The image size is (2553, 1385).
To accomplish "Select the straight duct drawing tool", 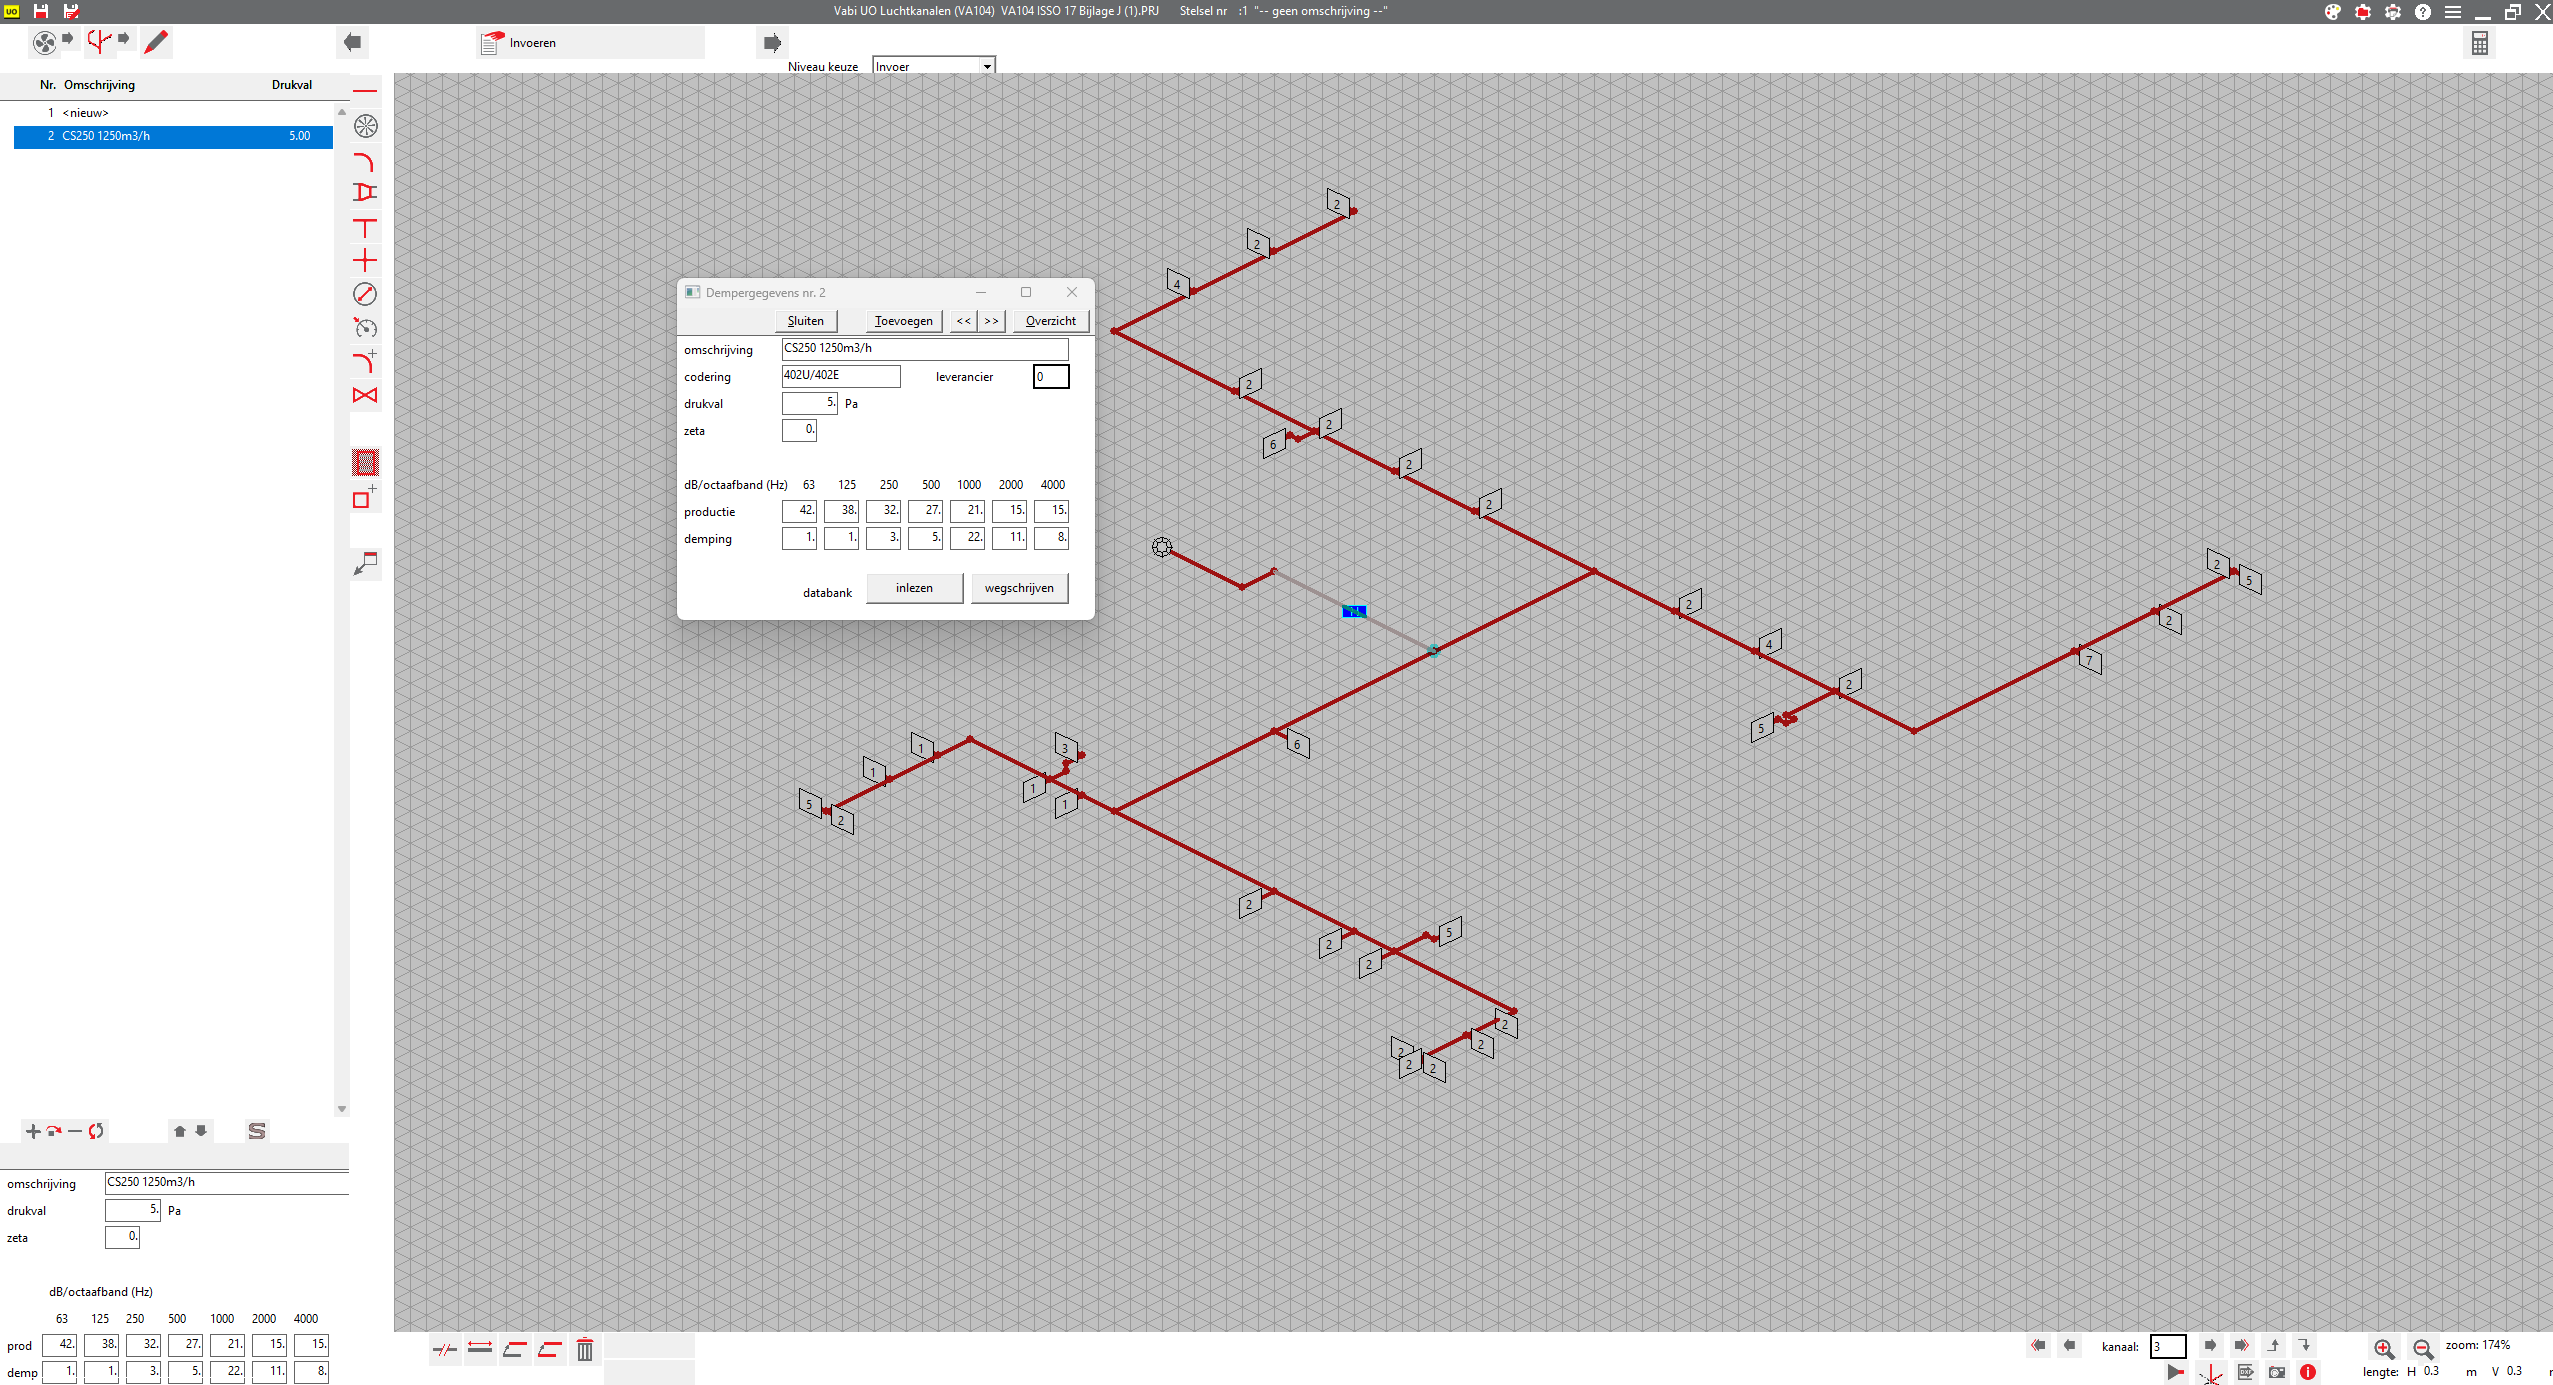I will point(365,92).
